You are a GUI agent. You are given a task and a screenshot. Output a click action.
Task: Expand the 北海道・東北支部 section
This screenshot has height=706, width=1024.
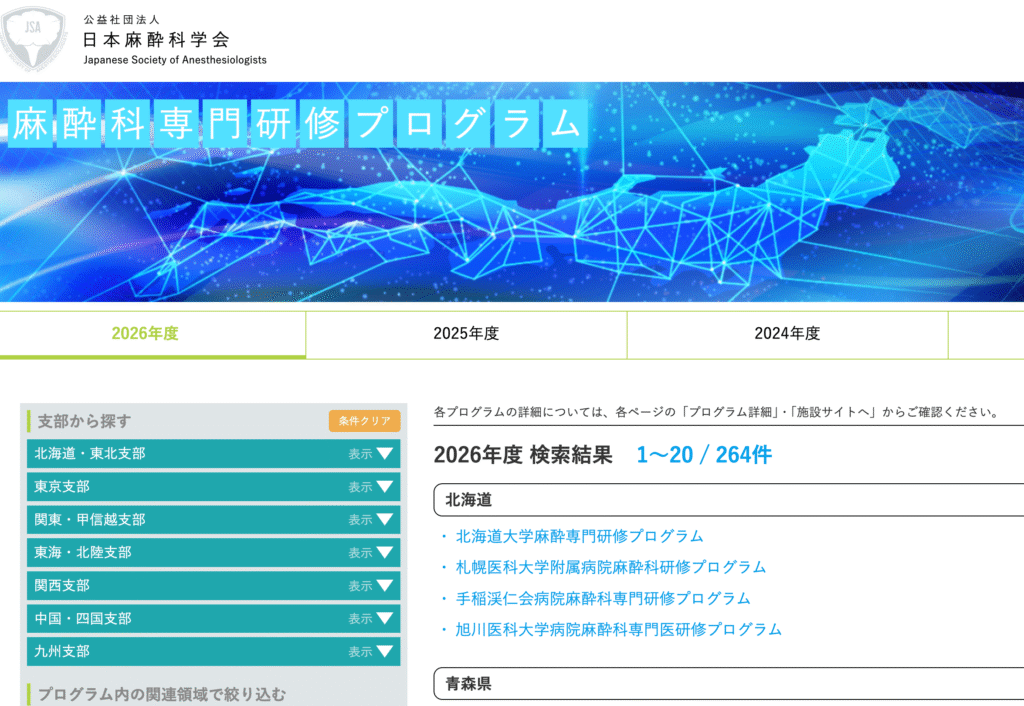(213, 454)
